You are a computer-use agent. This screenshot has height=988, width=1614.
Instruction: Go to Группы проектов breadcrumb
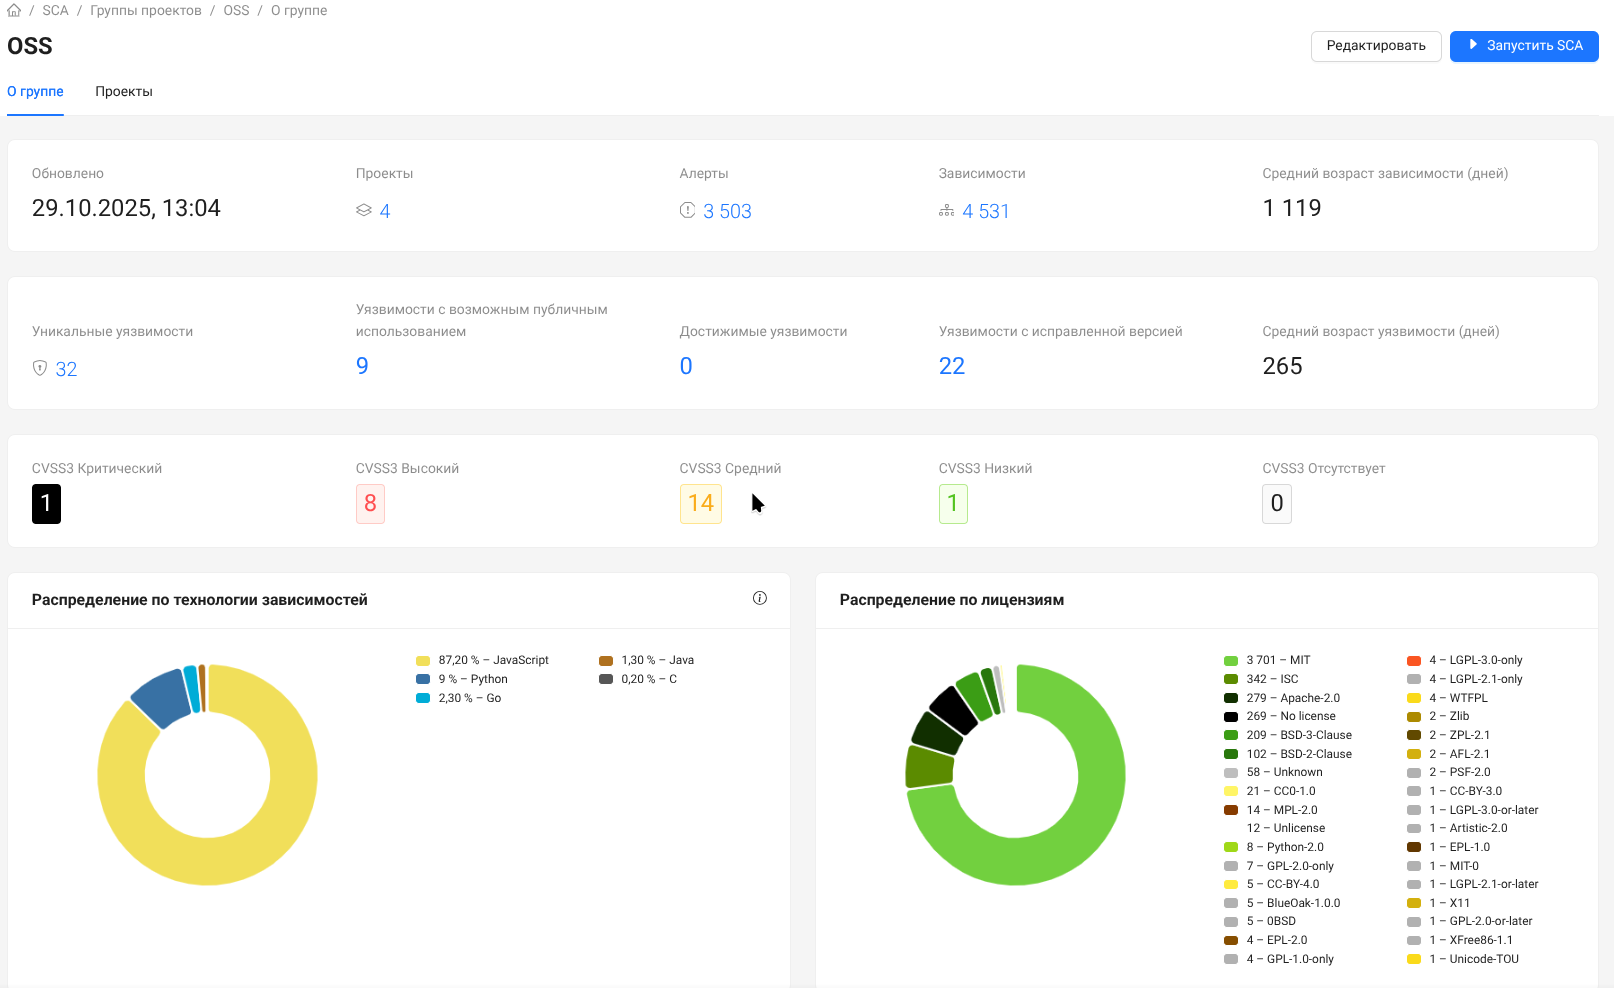coord(146,11)
